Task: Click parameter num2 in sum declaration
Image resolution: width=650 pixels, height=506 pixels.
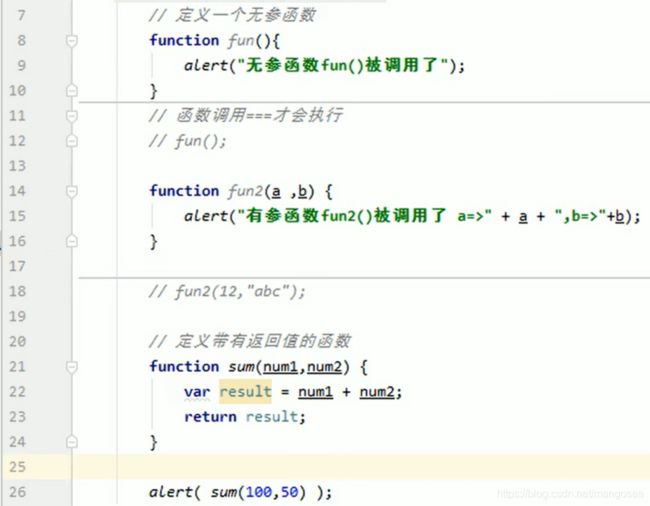Action: [x=325, y=367]
